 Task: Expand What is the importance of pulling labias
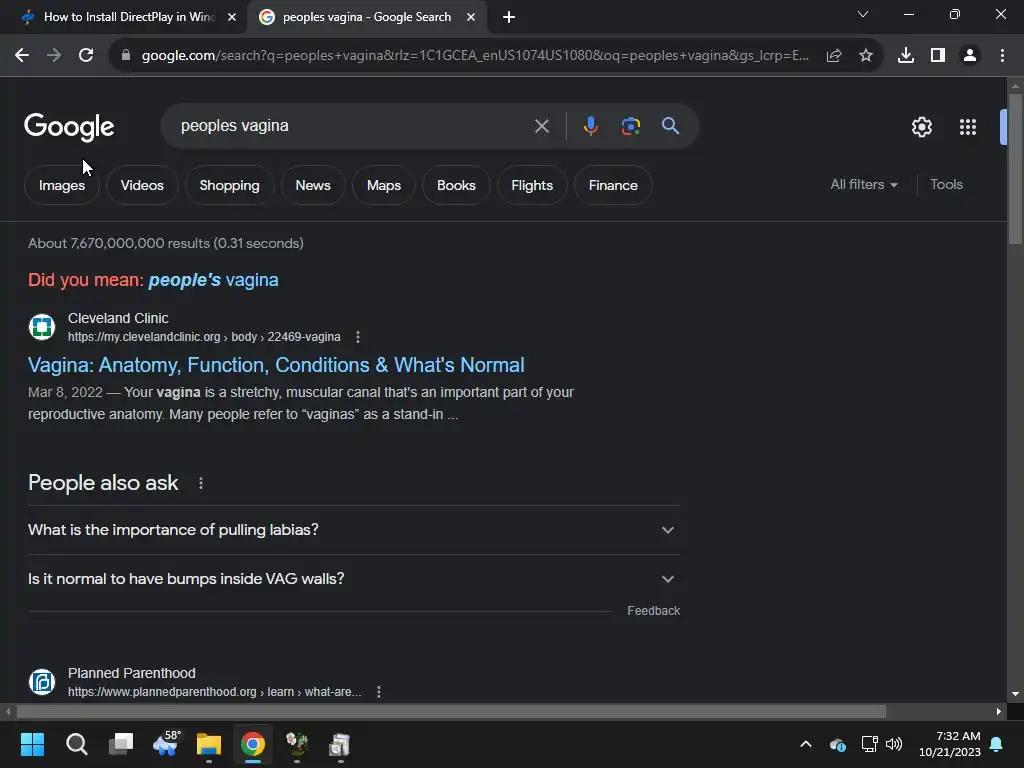pos(353,530)
